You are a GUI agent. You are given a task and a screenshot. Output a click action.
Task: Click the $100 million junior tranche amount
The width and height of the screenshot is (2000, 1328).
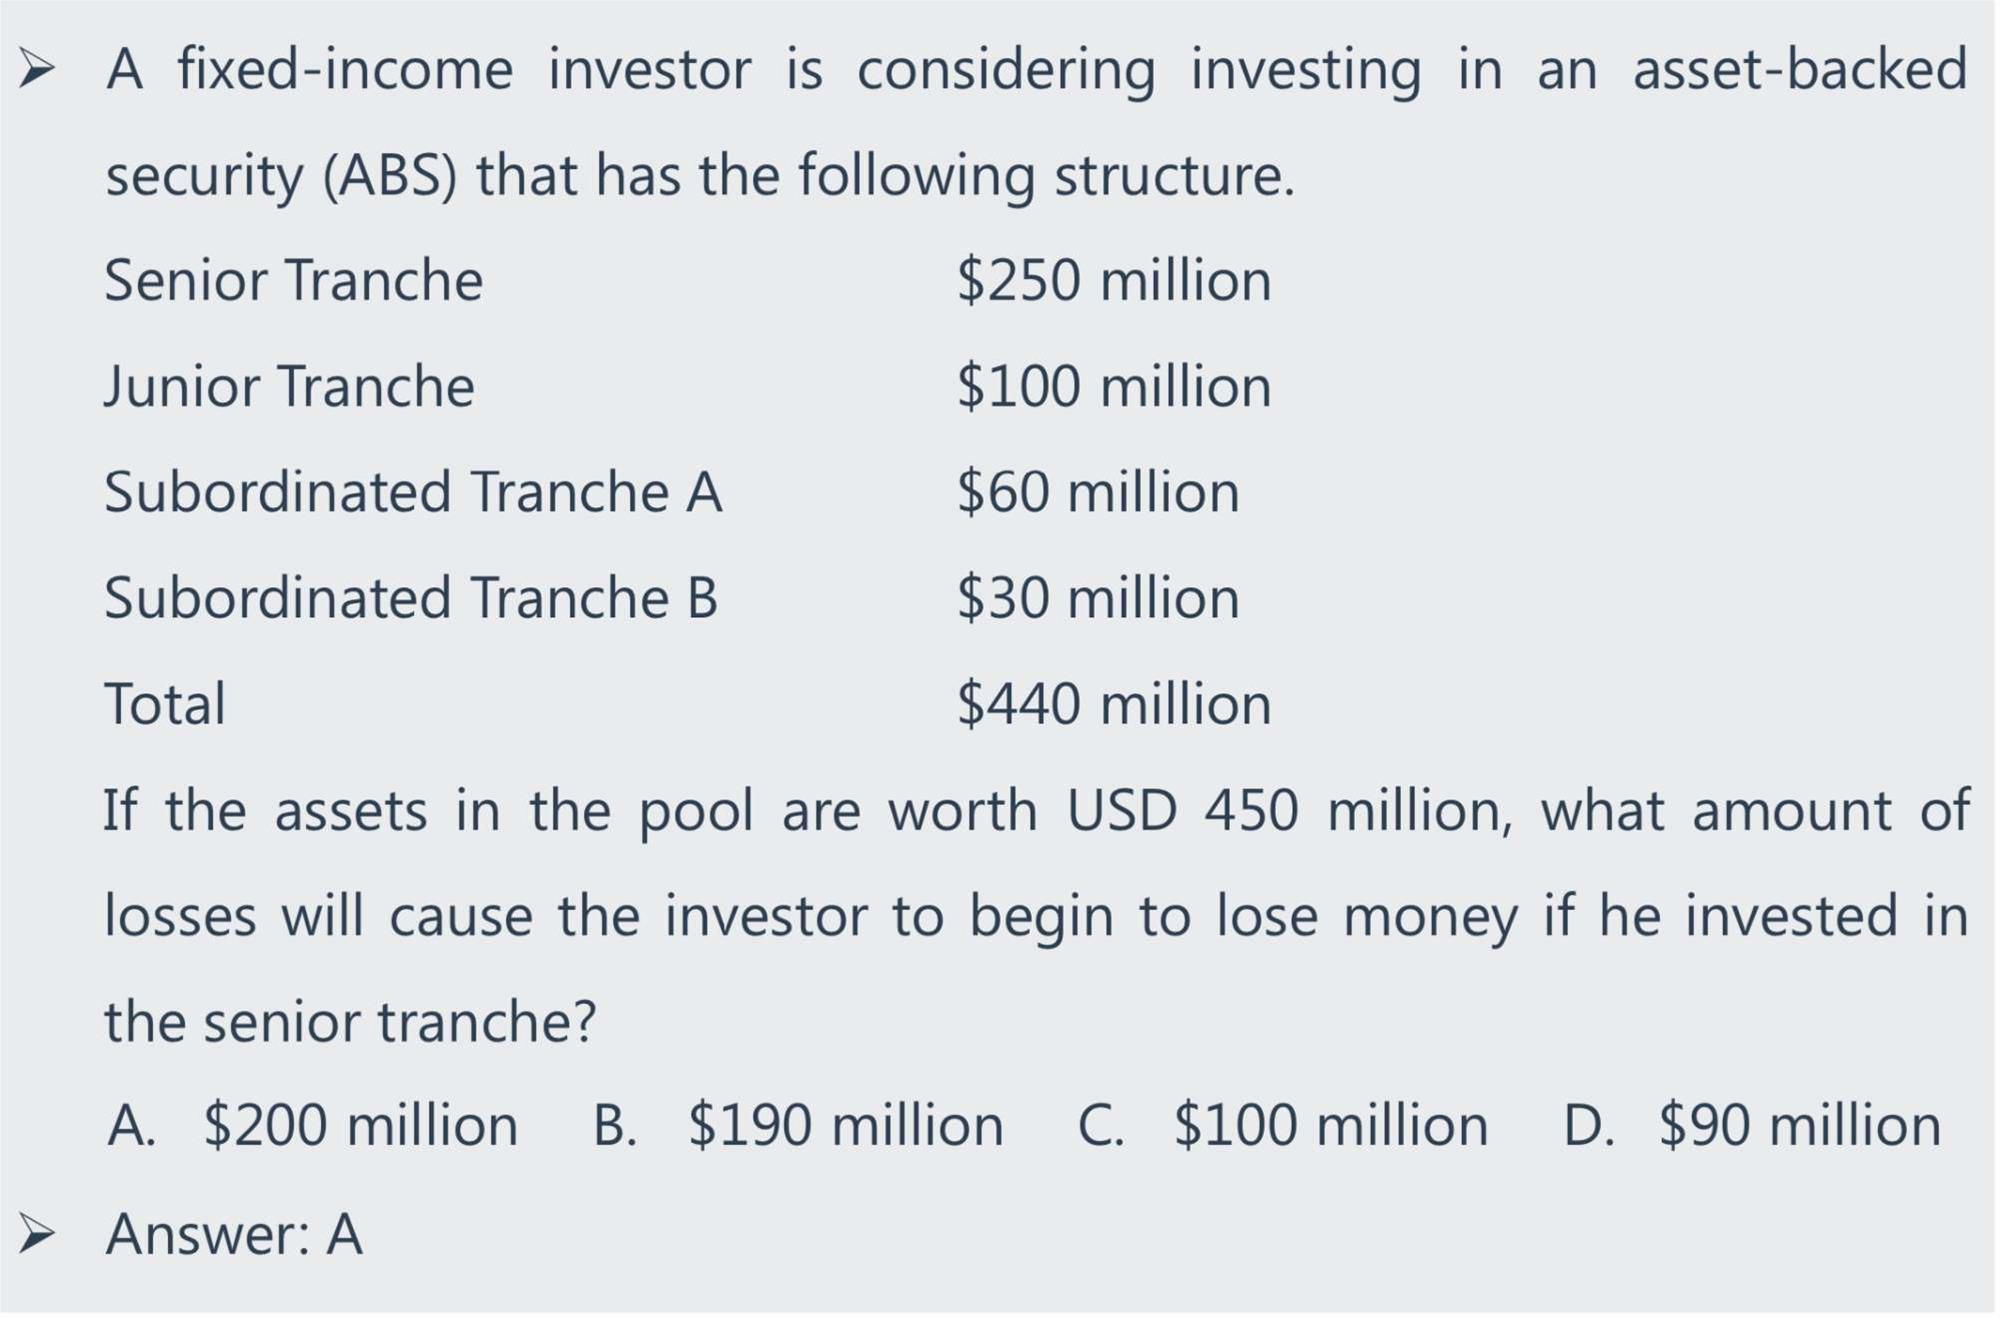[x=1114, y=386]
